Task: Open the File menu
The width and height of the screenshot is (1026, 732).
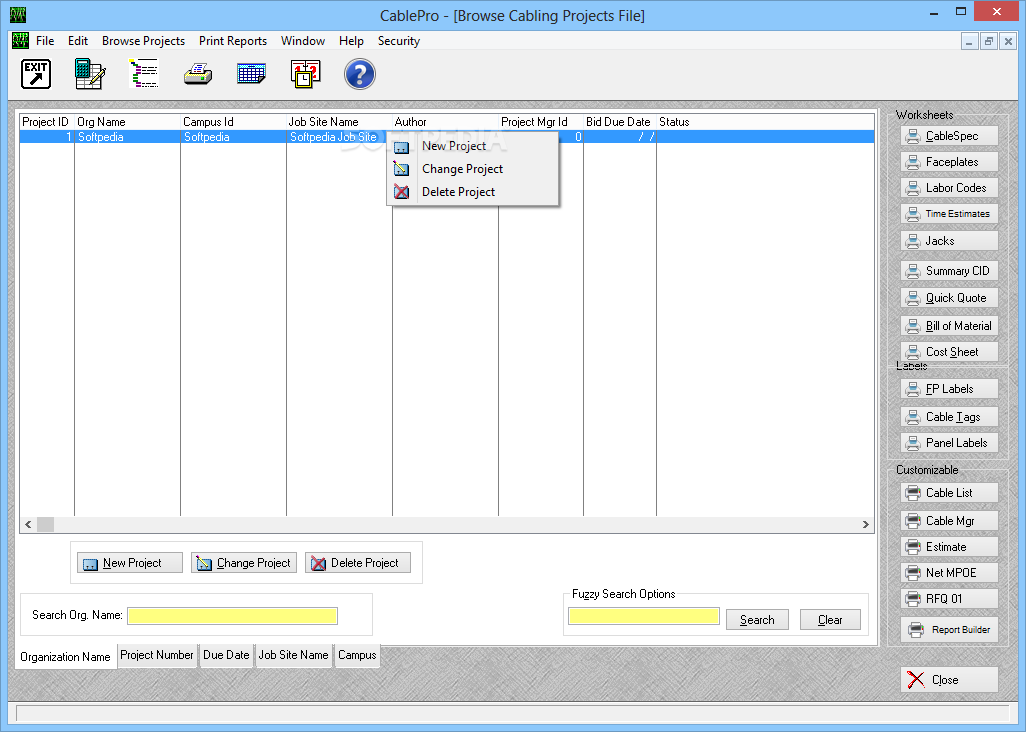Action: pos(45,41)
